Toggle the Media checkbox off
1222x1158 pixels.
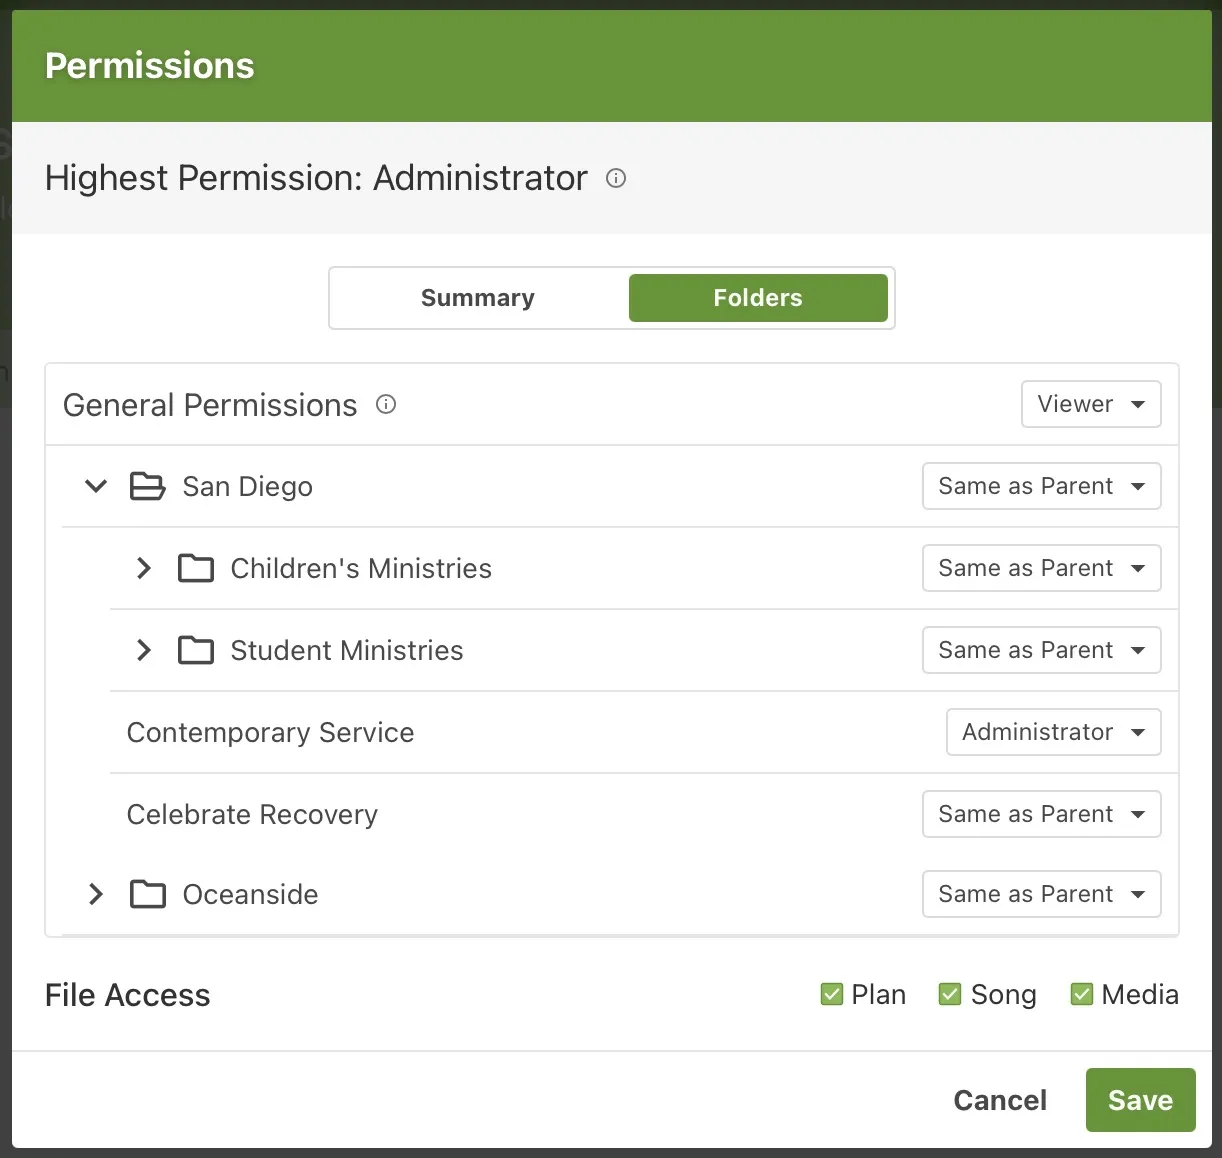[1081, 994]
